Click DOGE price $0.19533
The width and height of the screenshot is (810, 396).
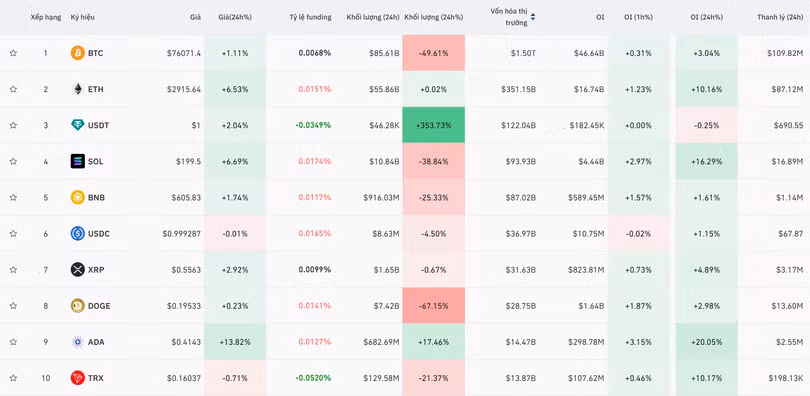pyautogui.click(x=184, y=306)
